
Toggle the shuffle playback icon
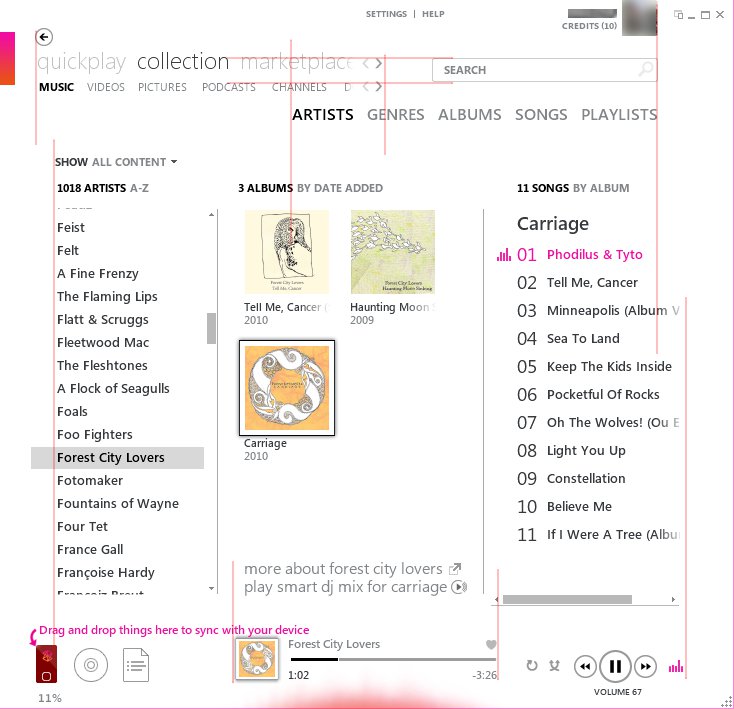(555, 665)
